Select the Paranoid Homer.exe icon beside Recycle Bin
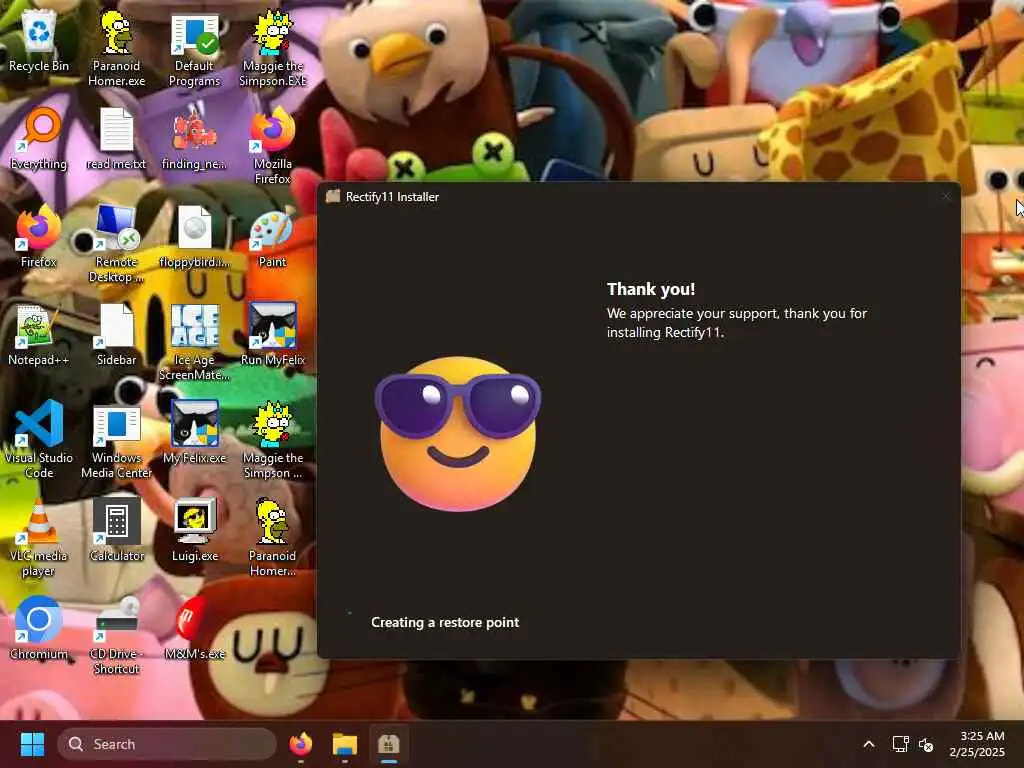Image resolution: width=1024 pixels, height=768 pixels. coord(116,48)
